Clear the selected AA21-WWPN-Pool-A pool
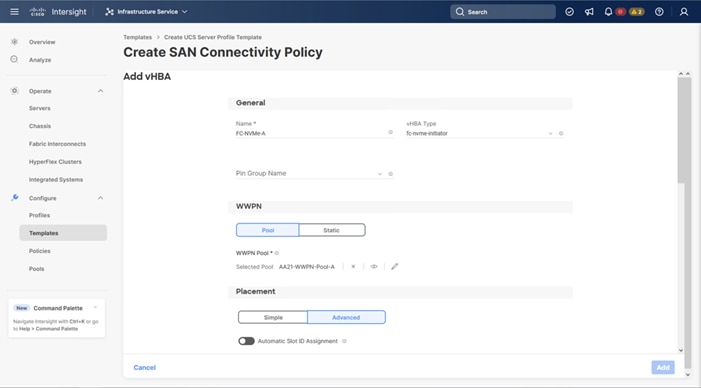Screen dimensions: 701x388 353,266
